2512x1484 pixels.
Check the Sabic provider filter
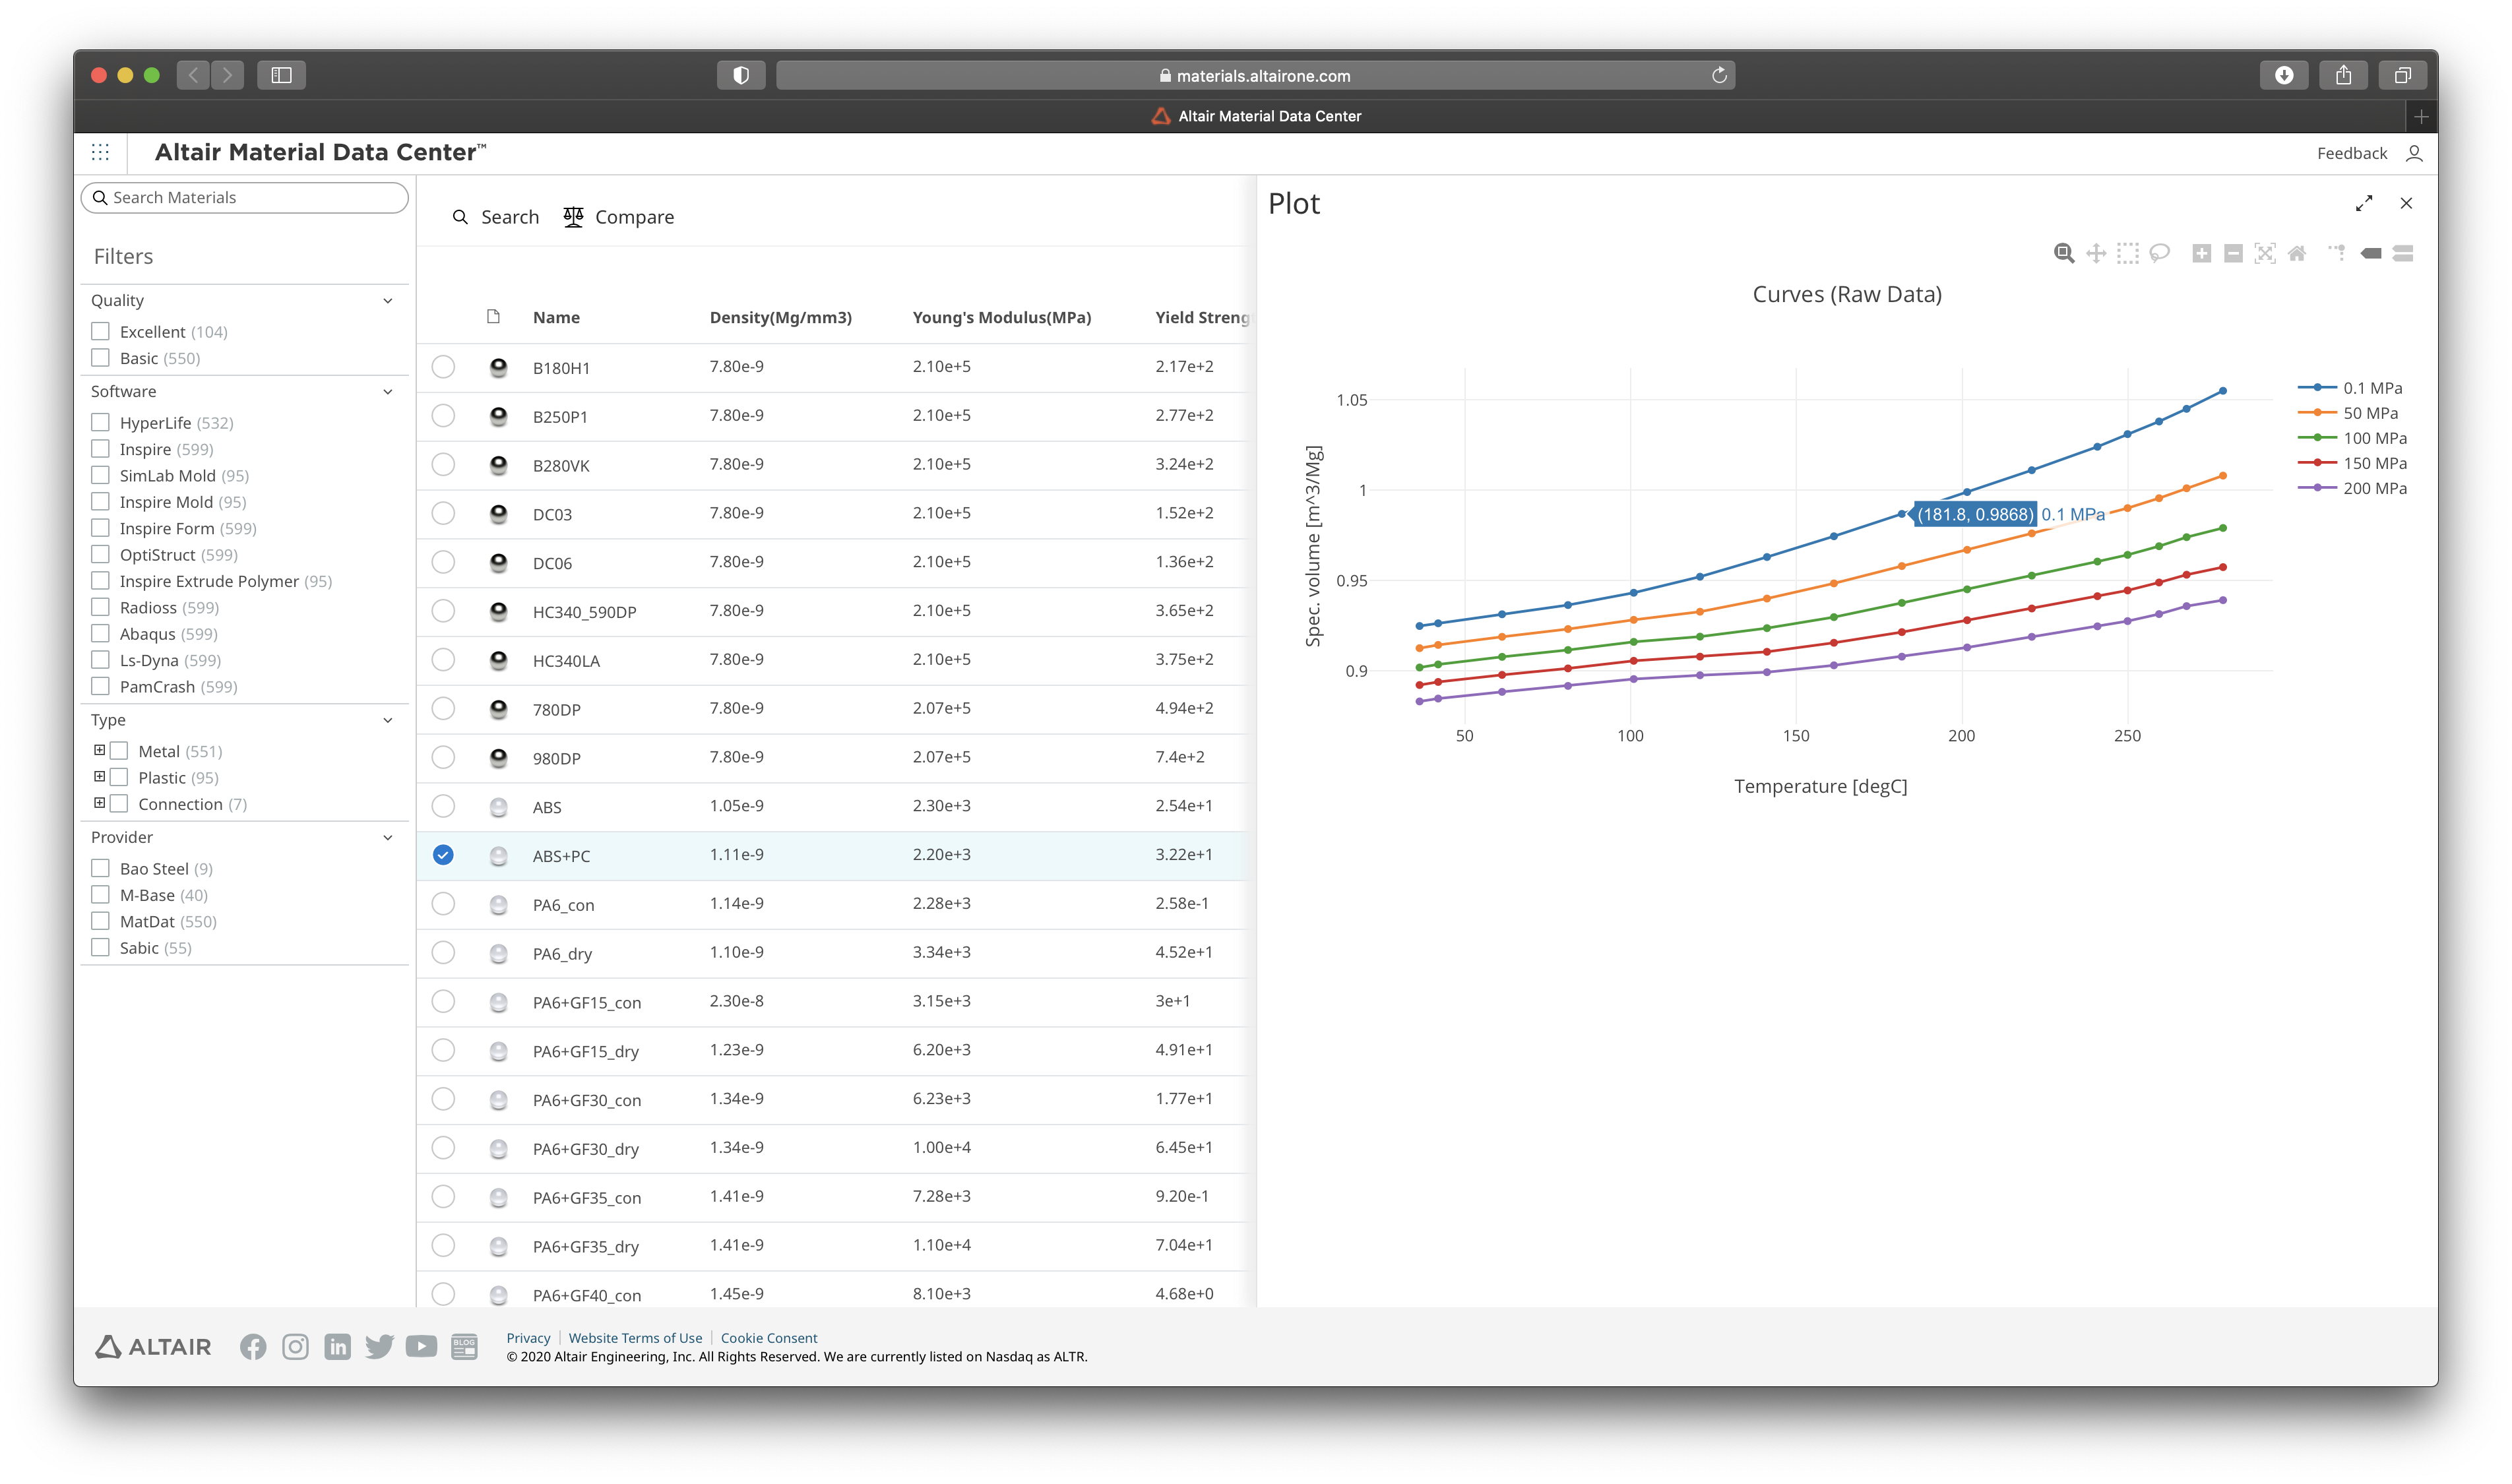100,947
